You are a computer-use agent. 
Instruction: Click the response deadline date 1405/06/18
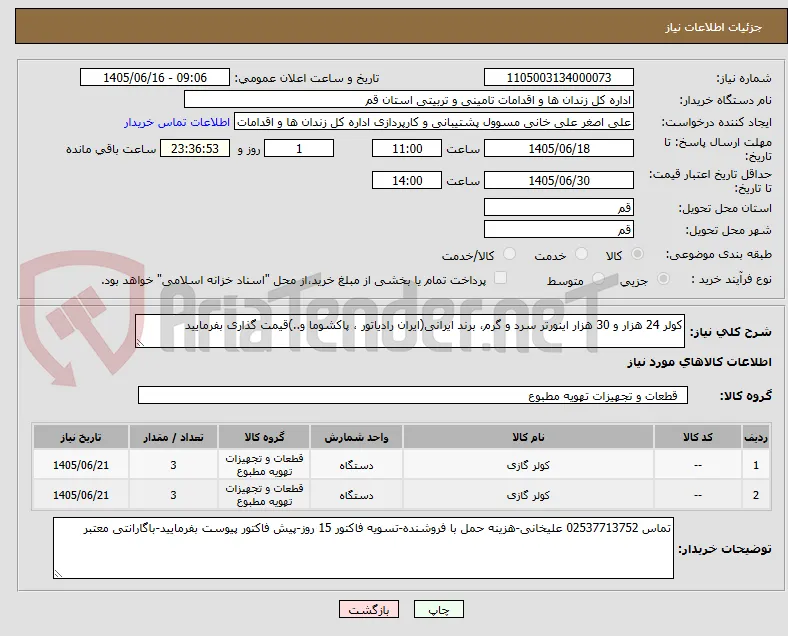(559, 149)
